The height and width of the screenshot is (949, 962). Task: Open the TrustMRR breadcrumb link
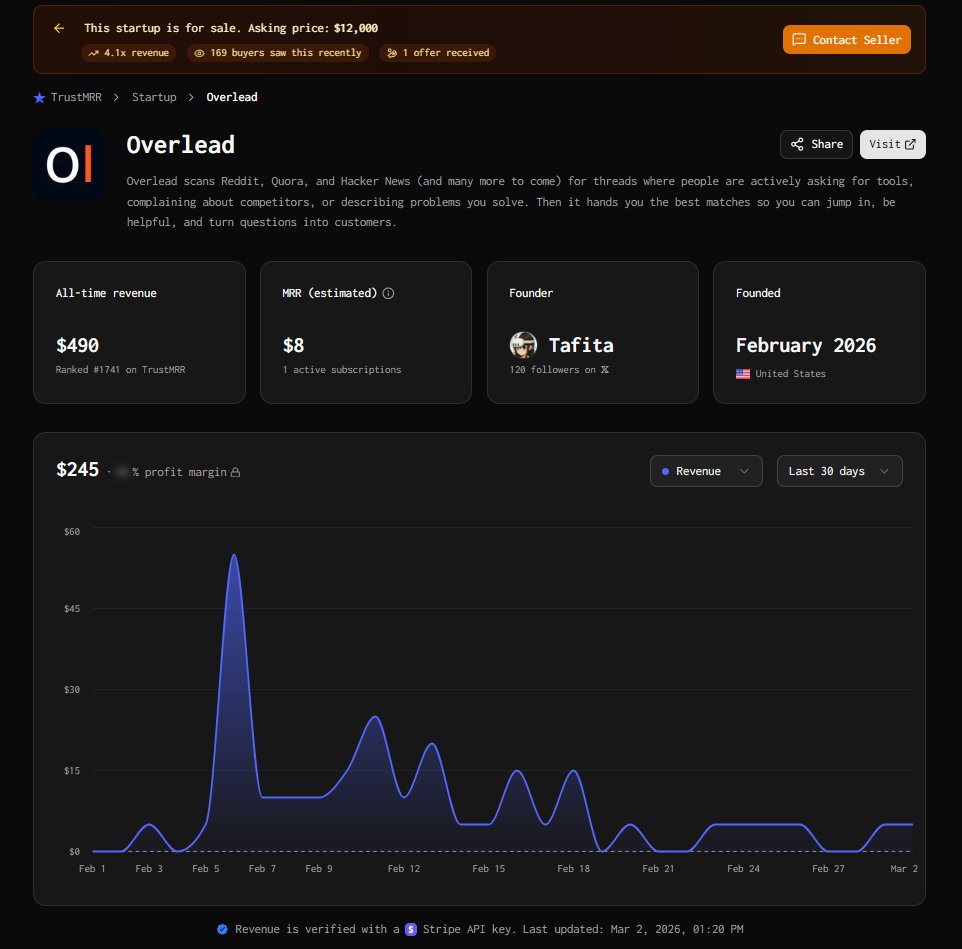point(76,97)
